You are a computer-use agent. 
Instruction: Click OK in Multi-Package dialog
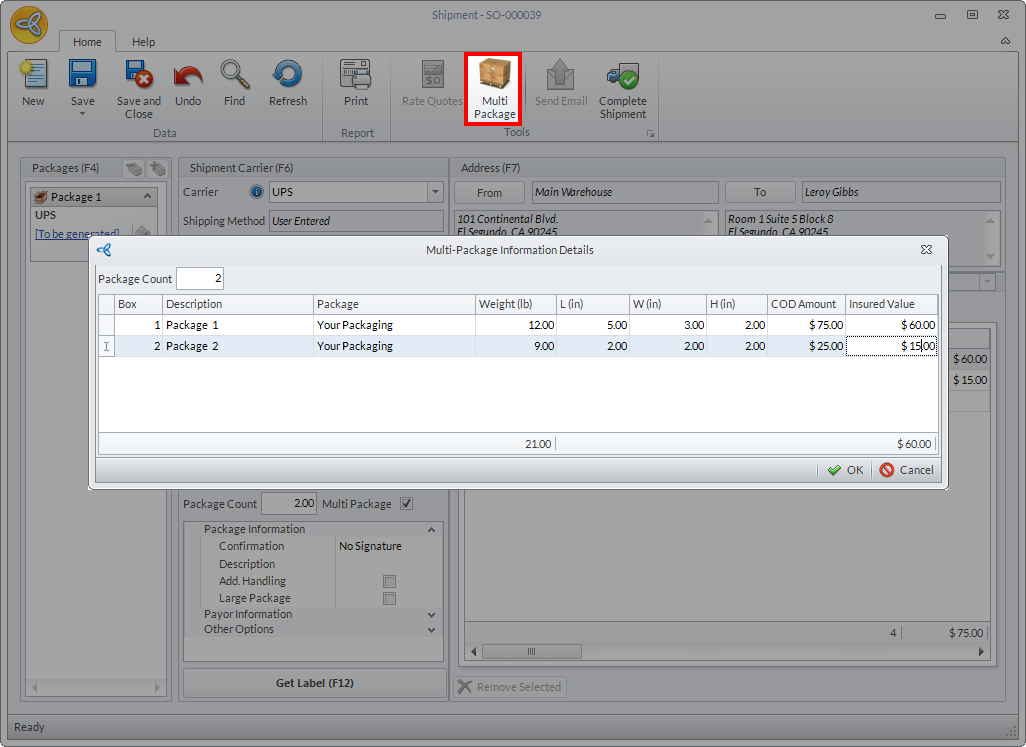pyautogui.click(x=845, y=470)
